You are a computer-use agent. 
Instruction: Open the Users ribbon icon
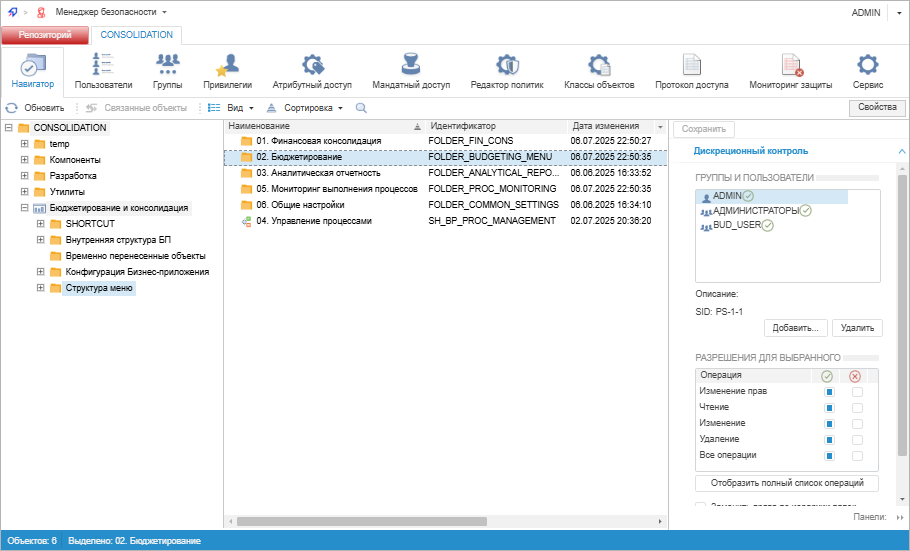tap(103, 64)
